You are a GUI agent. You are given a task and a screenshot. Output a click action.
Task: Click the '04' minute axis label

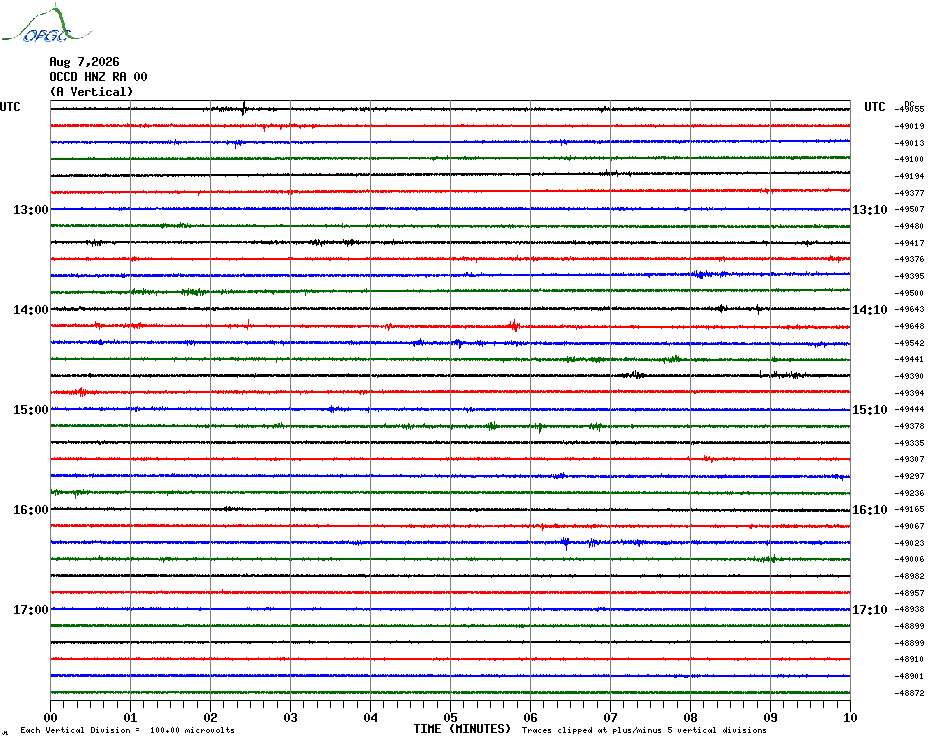[371, 717]
